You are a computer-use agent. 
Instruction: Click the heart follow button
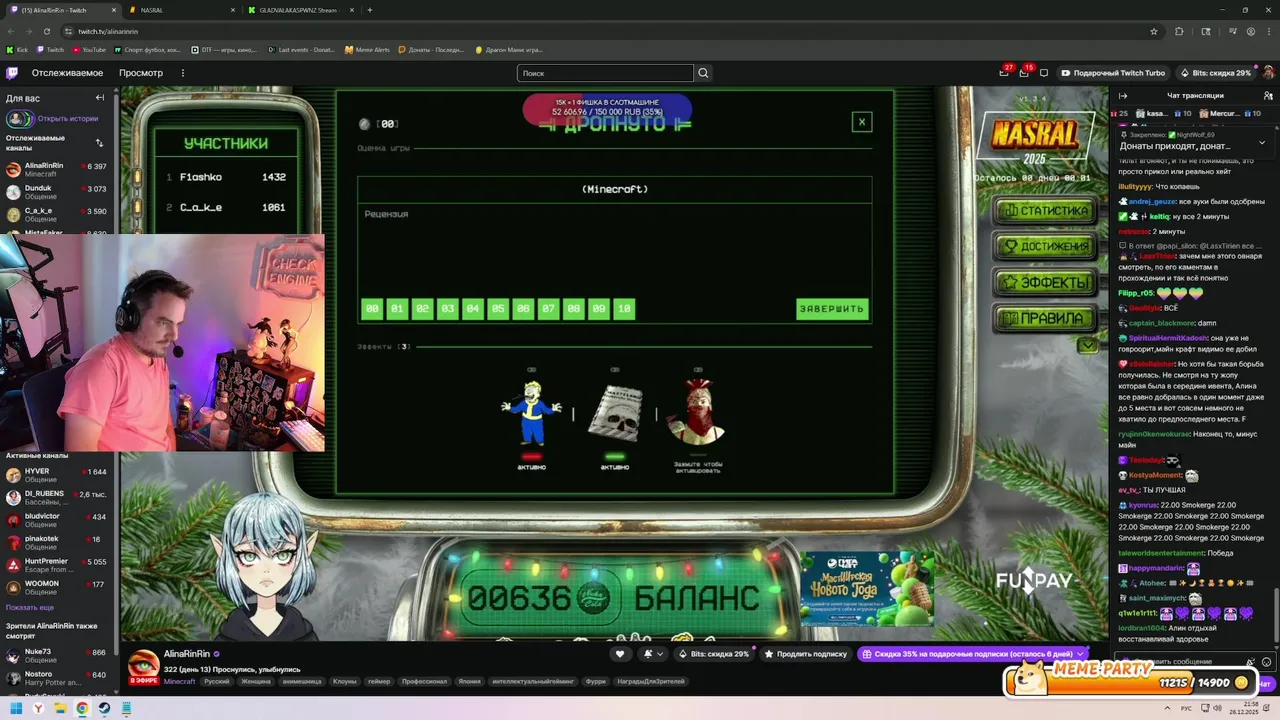click(x=620, y=654)
